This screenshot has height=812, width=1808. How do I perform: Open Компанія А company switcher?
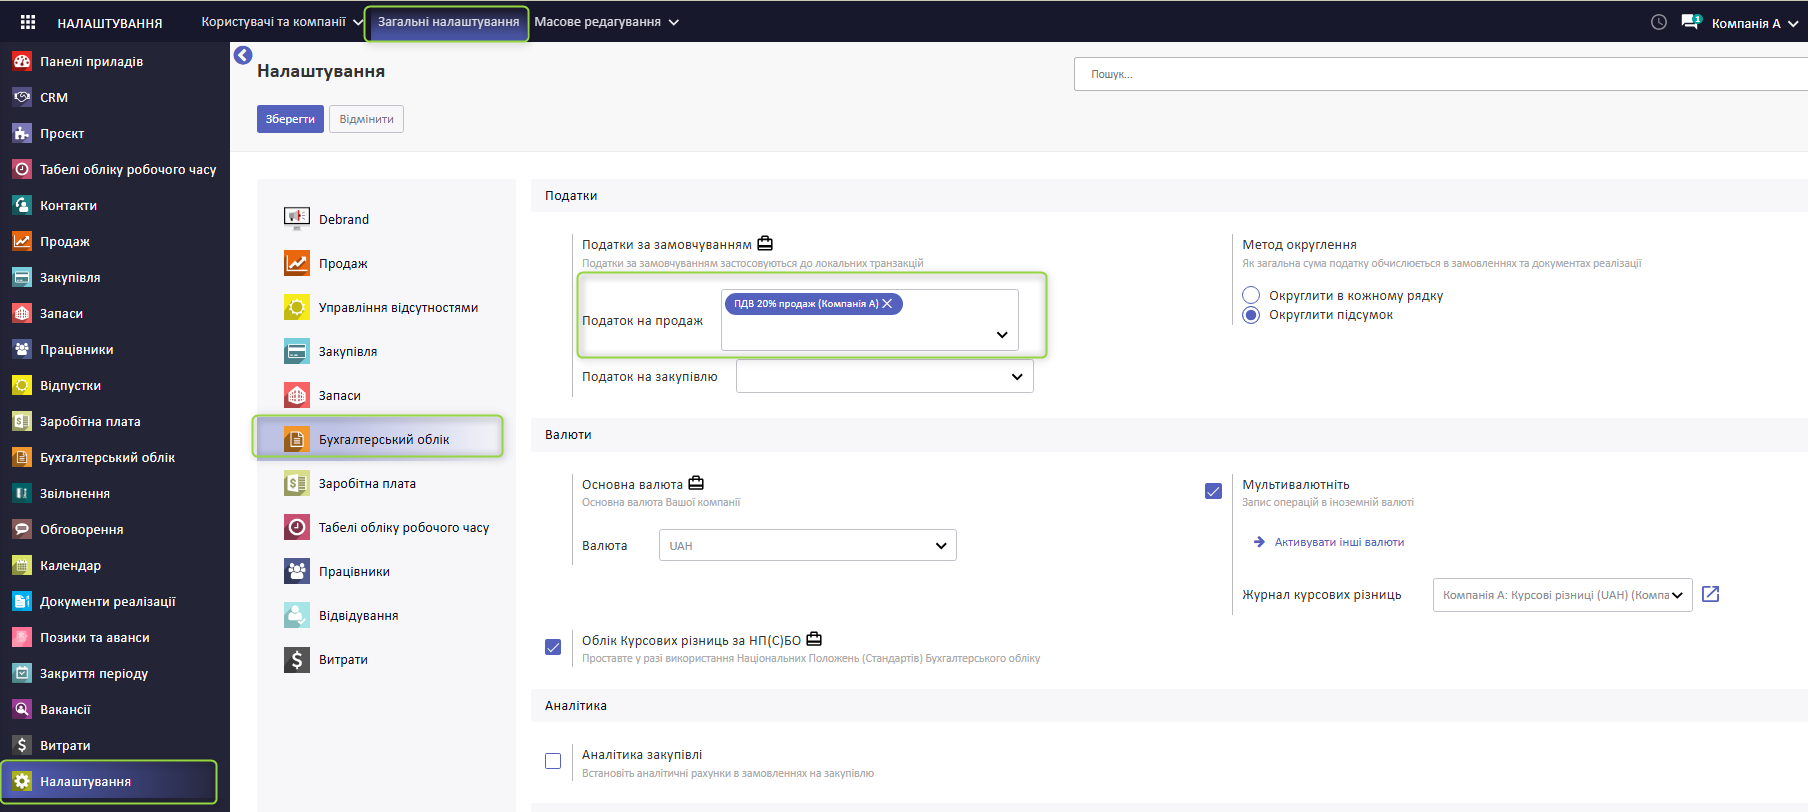click(x=1754, y=23)
